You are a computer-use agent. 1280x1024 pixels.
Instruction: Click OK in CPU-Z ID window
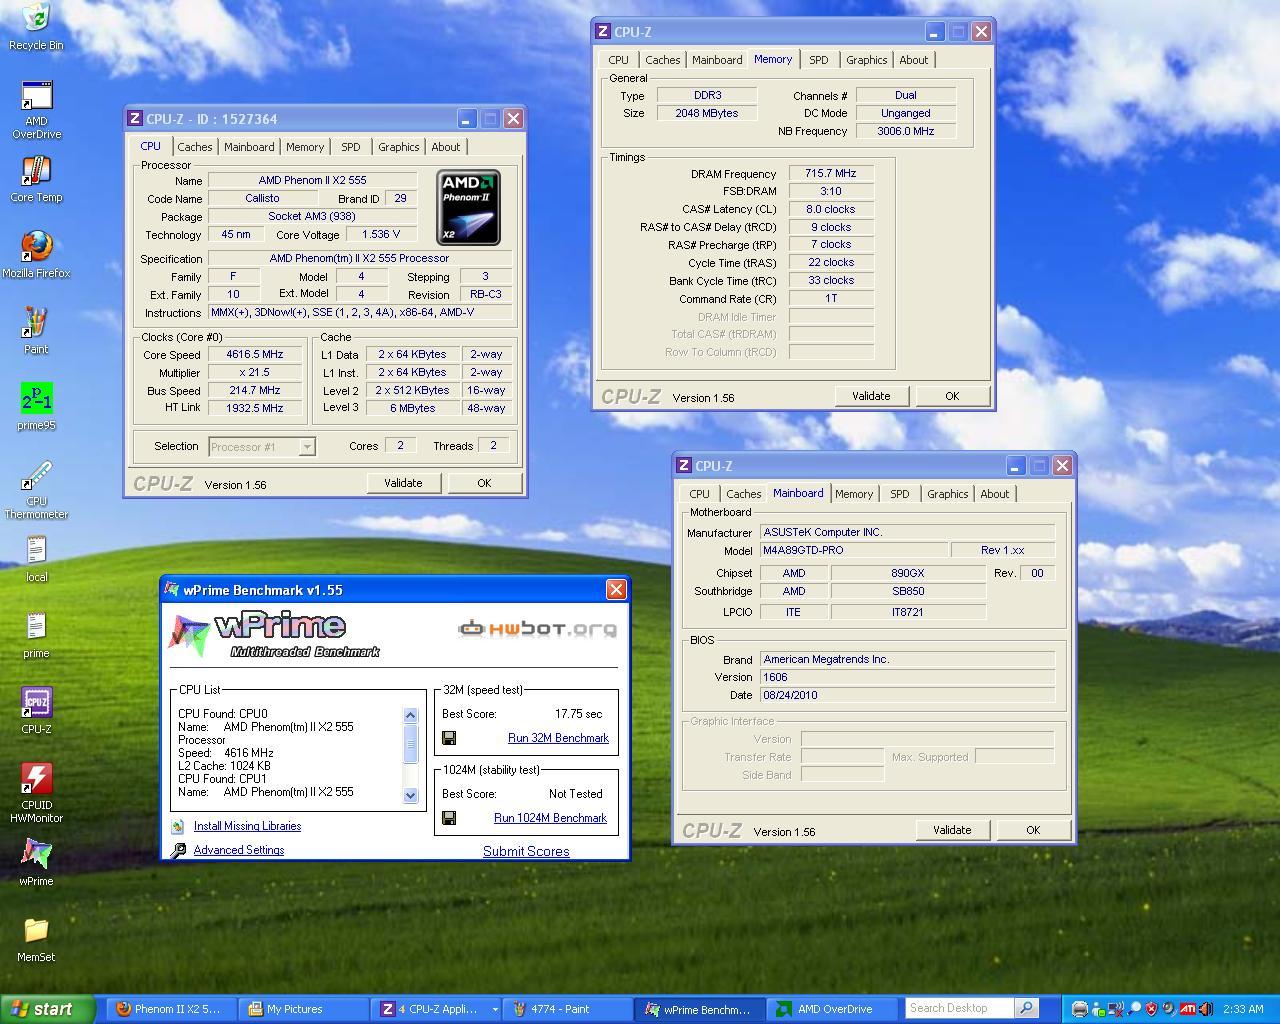point(484,483)
